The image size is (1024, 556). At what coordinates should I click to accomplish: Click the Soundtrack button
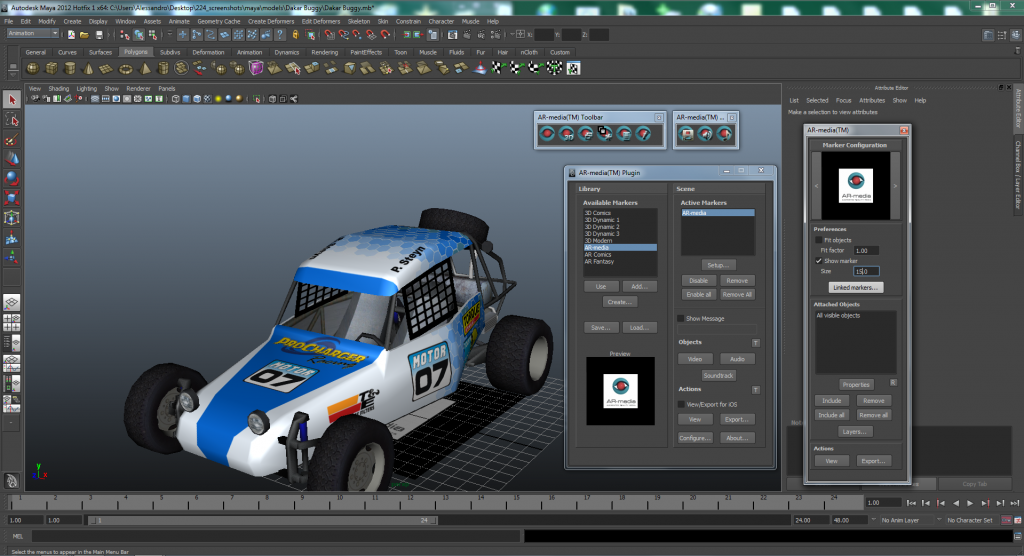tap(718, 376)
